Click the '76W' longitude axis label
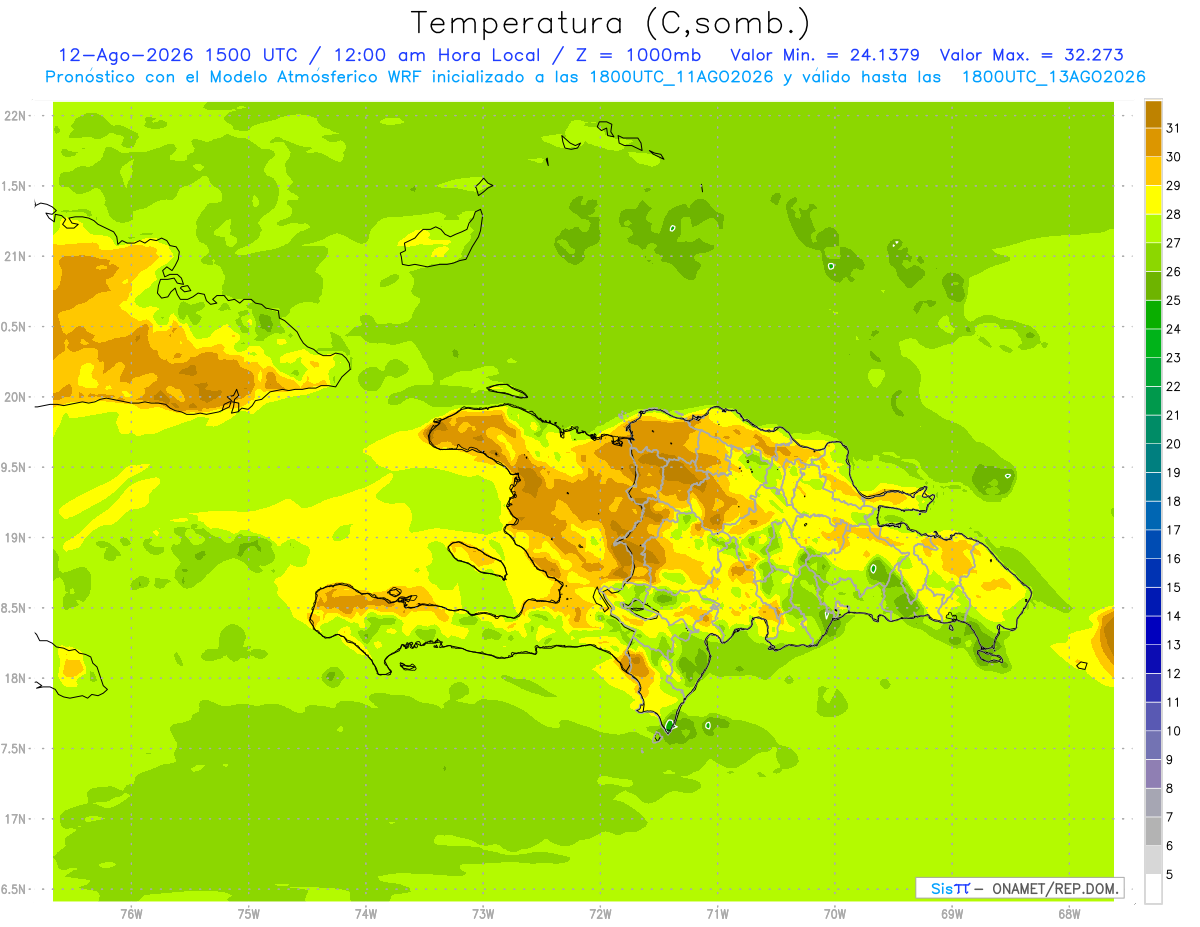This screenshot has width=1200, height=927. click(131, 912)
